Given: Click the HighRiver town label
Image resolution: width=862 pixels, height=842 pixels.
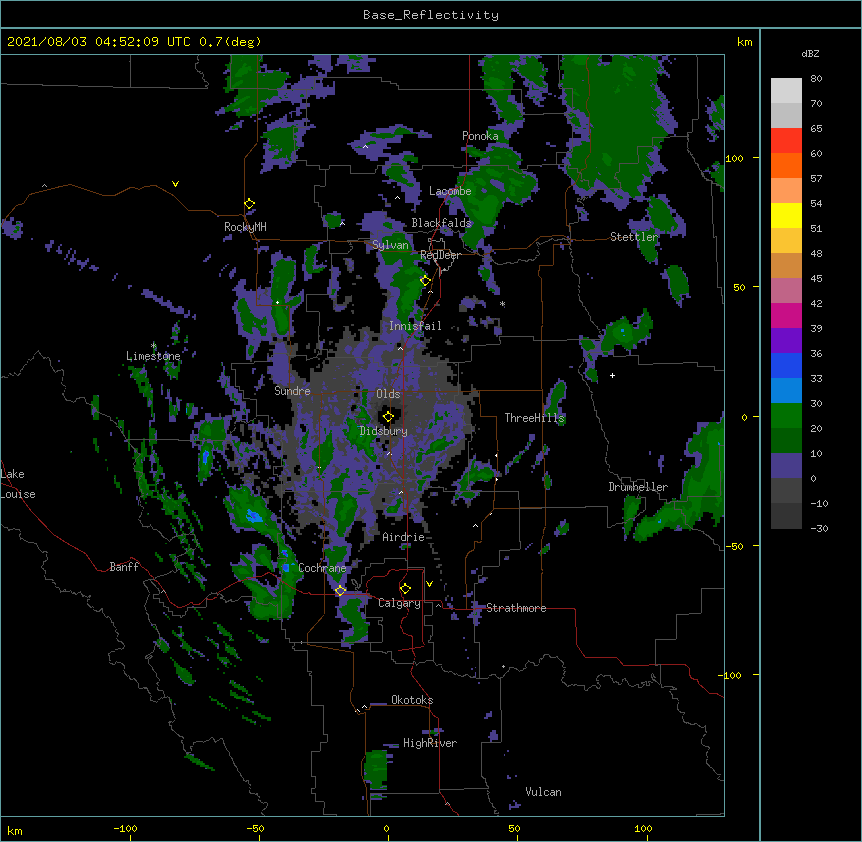Looking at the screenshot, I should click(430, 743).
